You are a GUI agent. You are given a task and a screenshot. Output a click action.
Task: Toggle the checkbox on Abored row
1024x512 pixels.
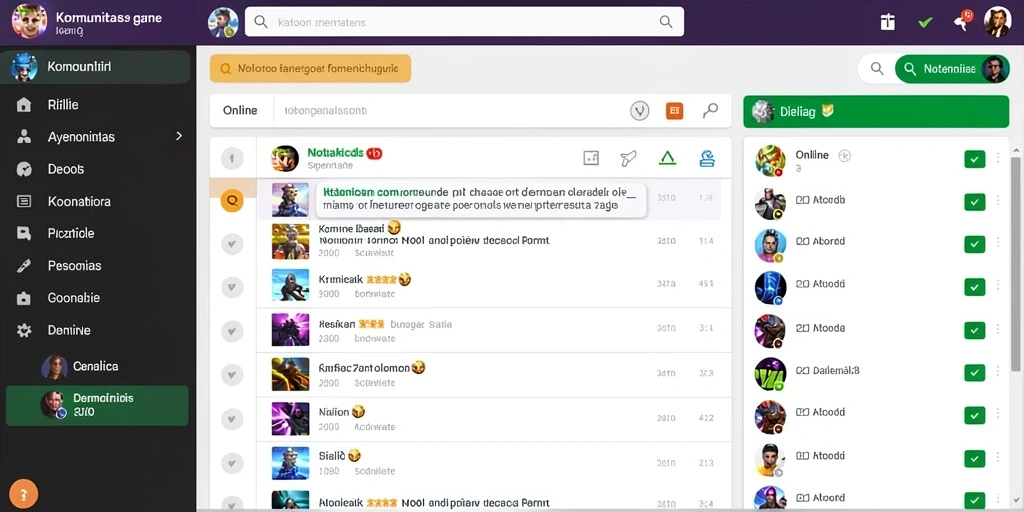pyautogui.click(x=974, y=244)
